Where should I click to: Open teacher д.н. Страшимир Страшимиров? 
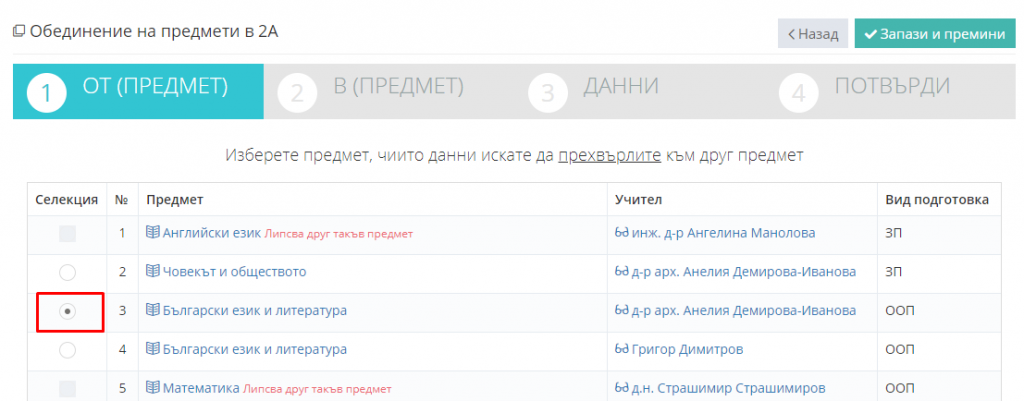point(729,389)
